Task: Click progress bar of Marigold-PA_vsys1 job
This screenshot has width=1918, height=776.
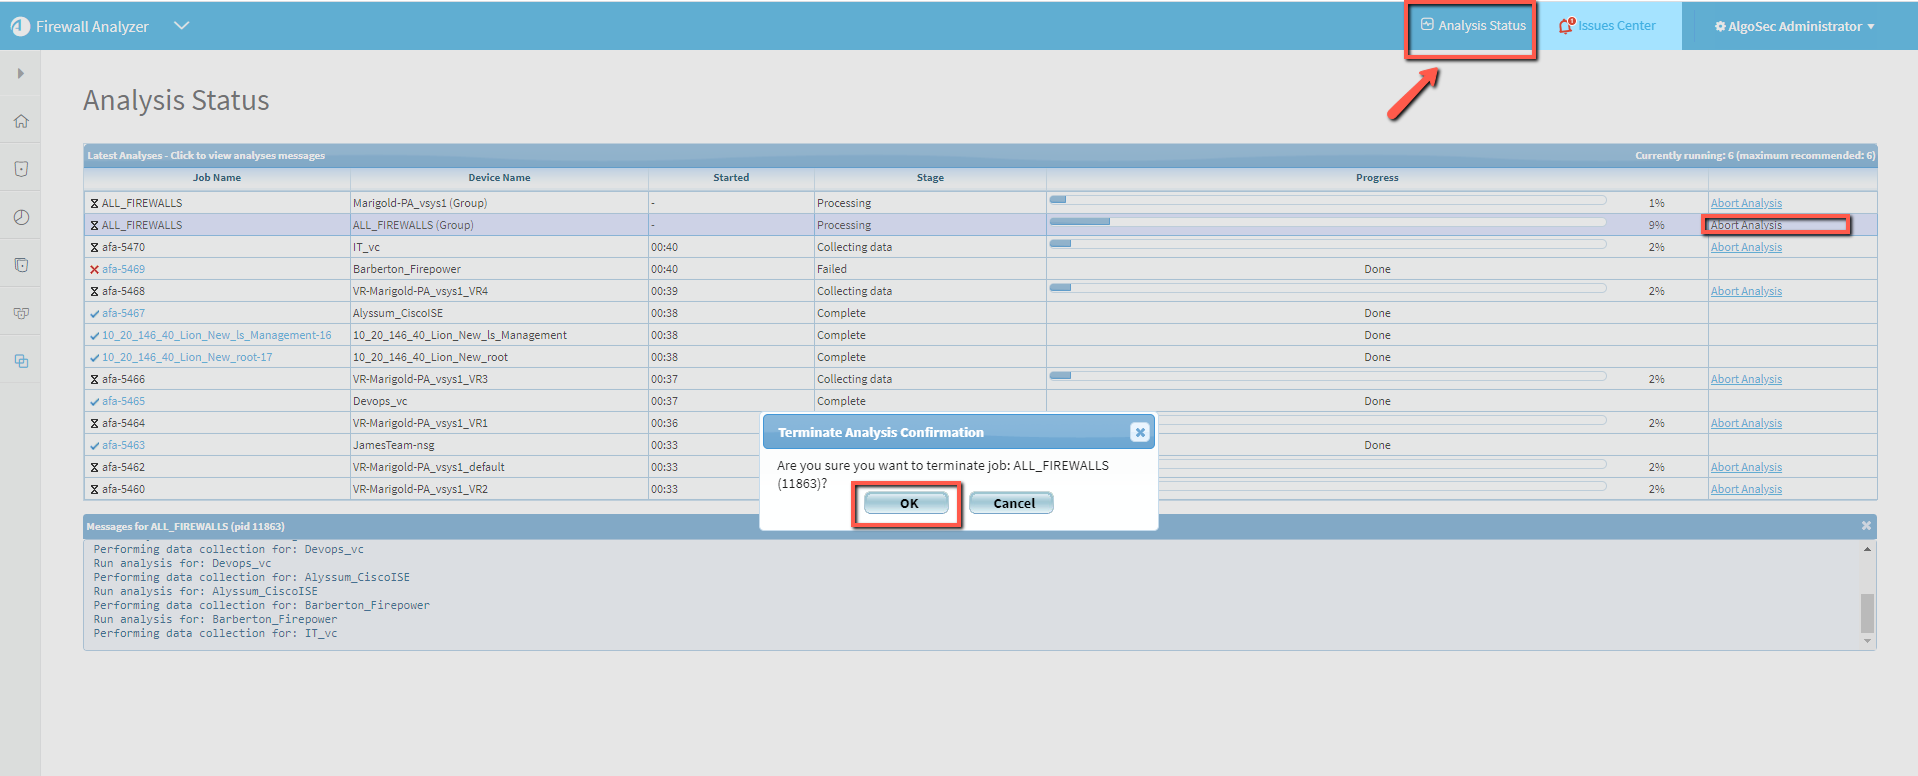Action: tap(1327, 201)
